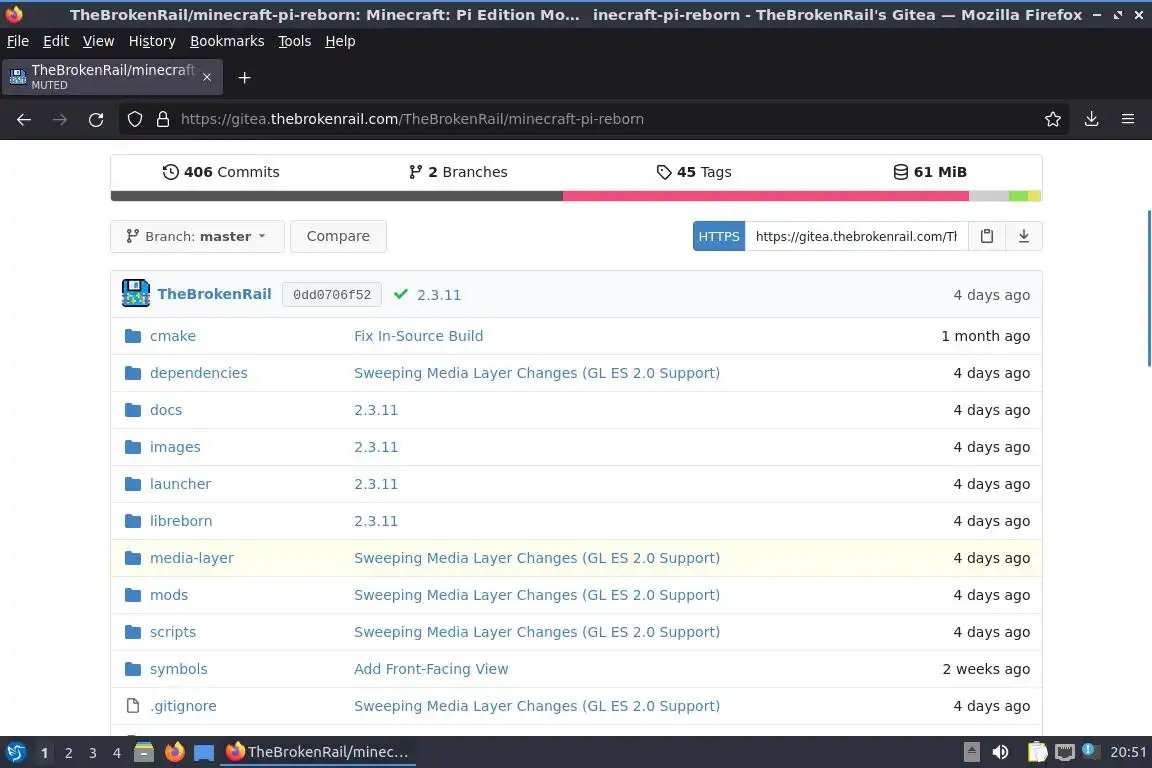Viewport: 1152px width, 768px height.
Task: Click the green checkmark commit status icon
Action: coord(400,294)
